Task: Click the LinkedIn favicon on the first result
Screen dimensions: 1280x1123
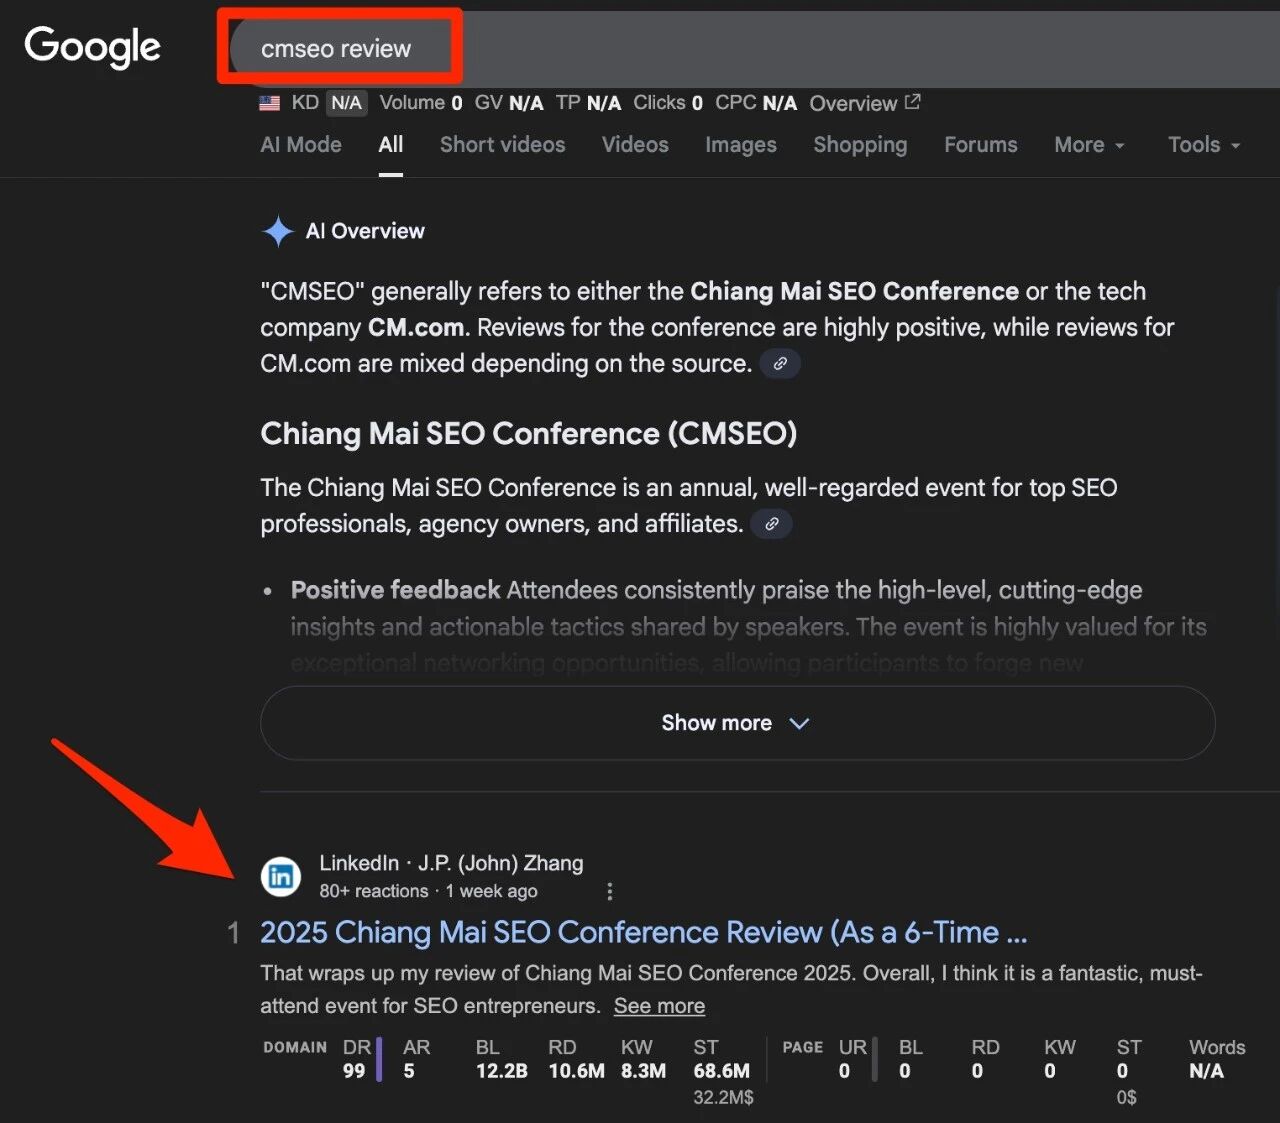Action: 281,876
